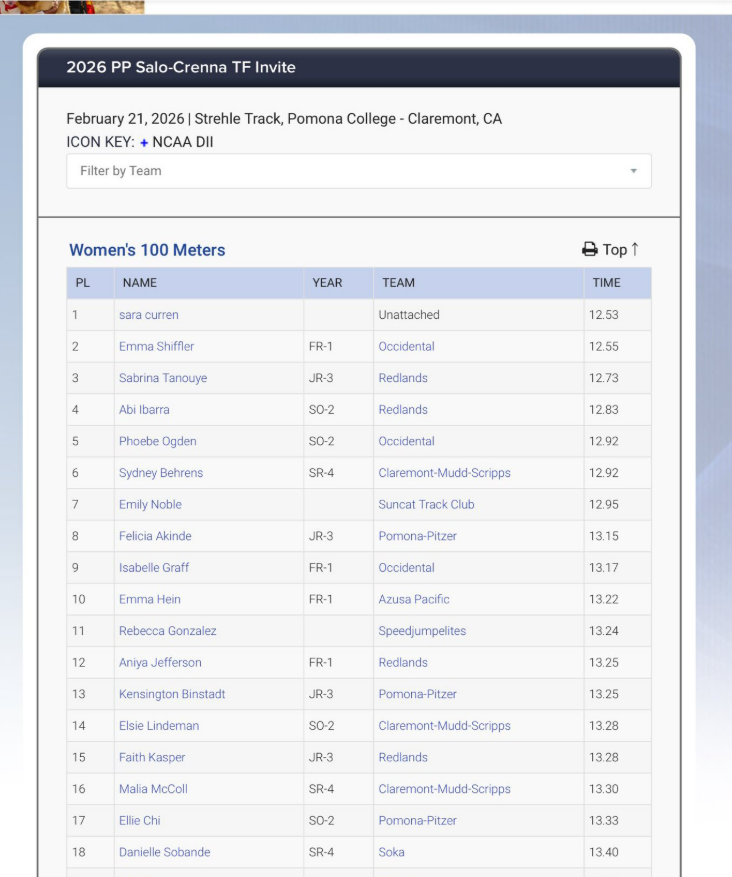The height and width of the screenshot is (877, 732).
Task: Click the TIME column header
Action: pyautogui.click(x=606, y=283)
